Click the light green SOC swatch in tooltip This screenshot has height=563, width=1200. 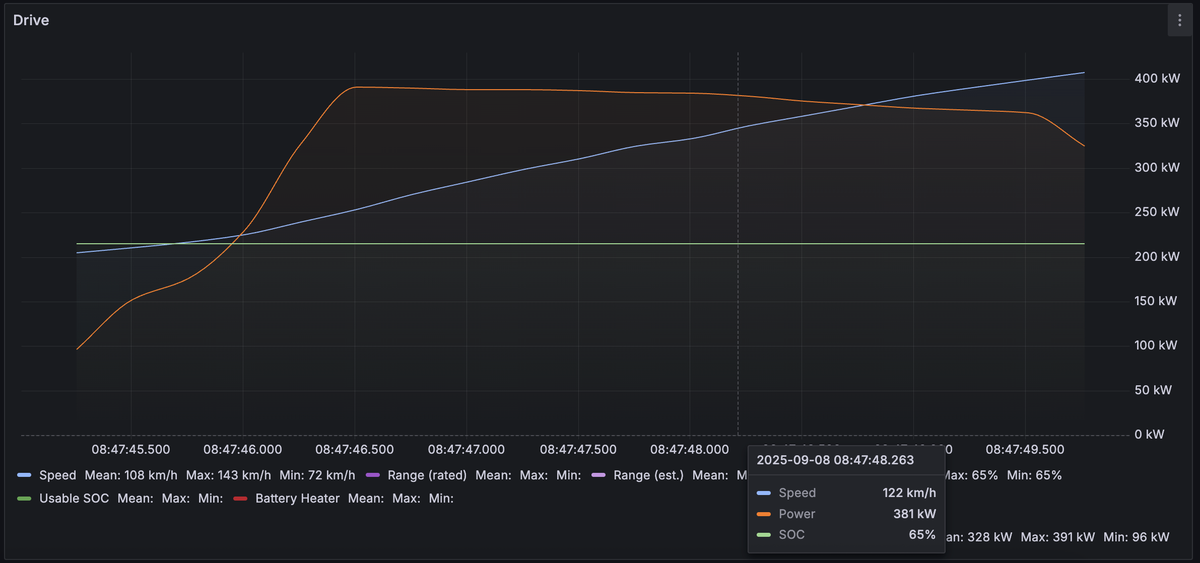[765, 535]
